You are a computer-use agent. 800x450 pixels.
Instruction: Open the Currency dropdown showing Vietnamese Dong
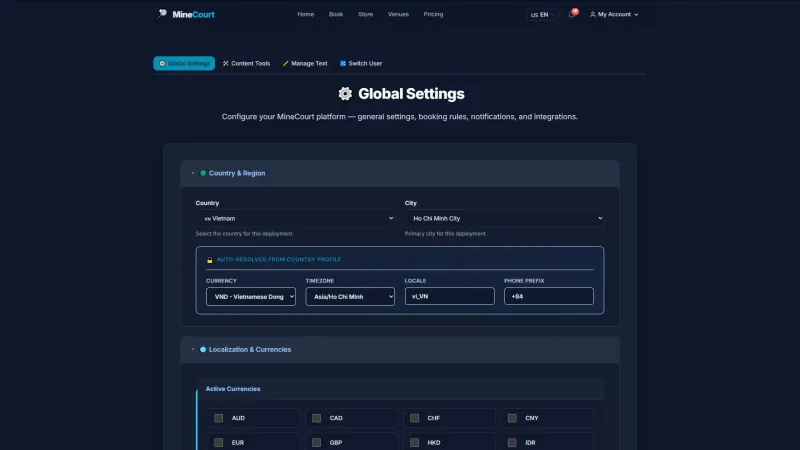251,296
